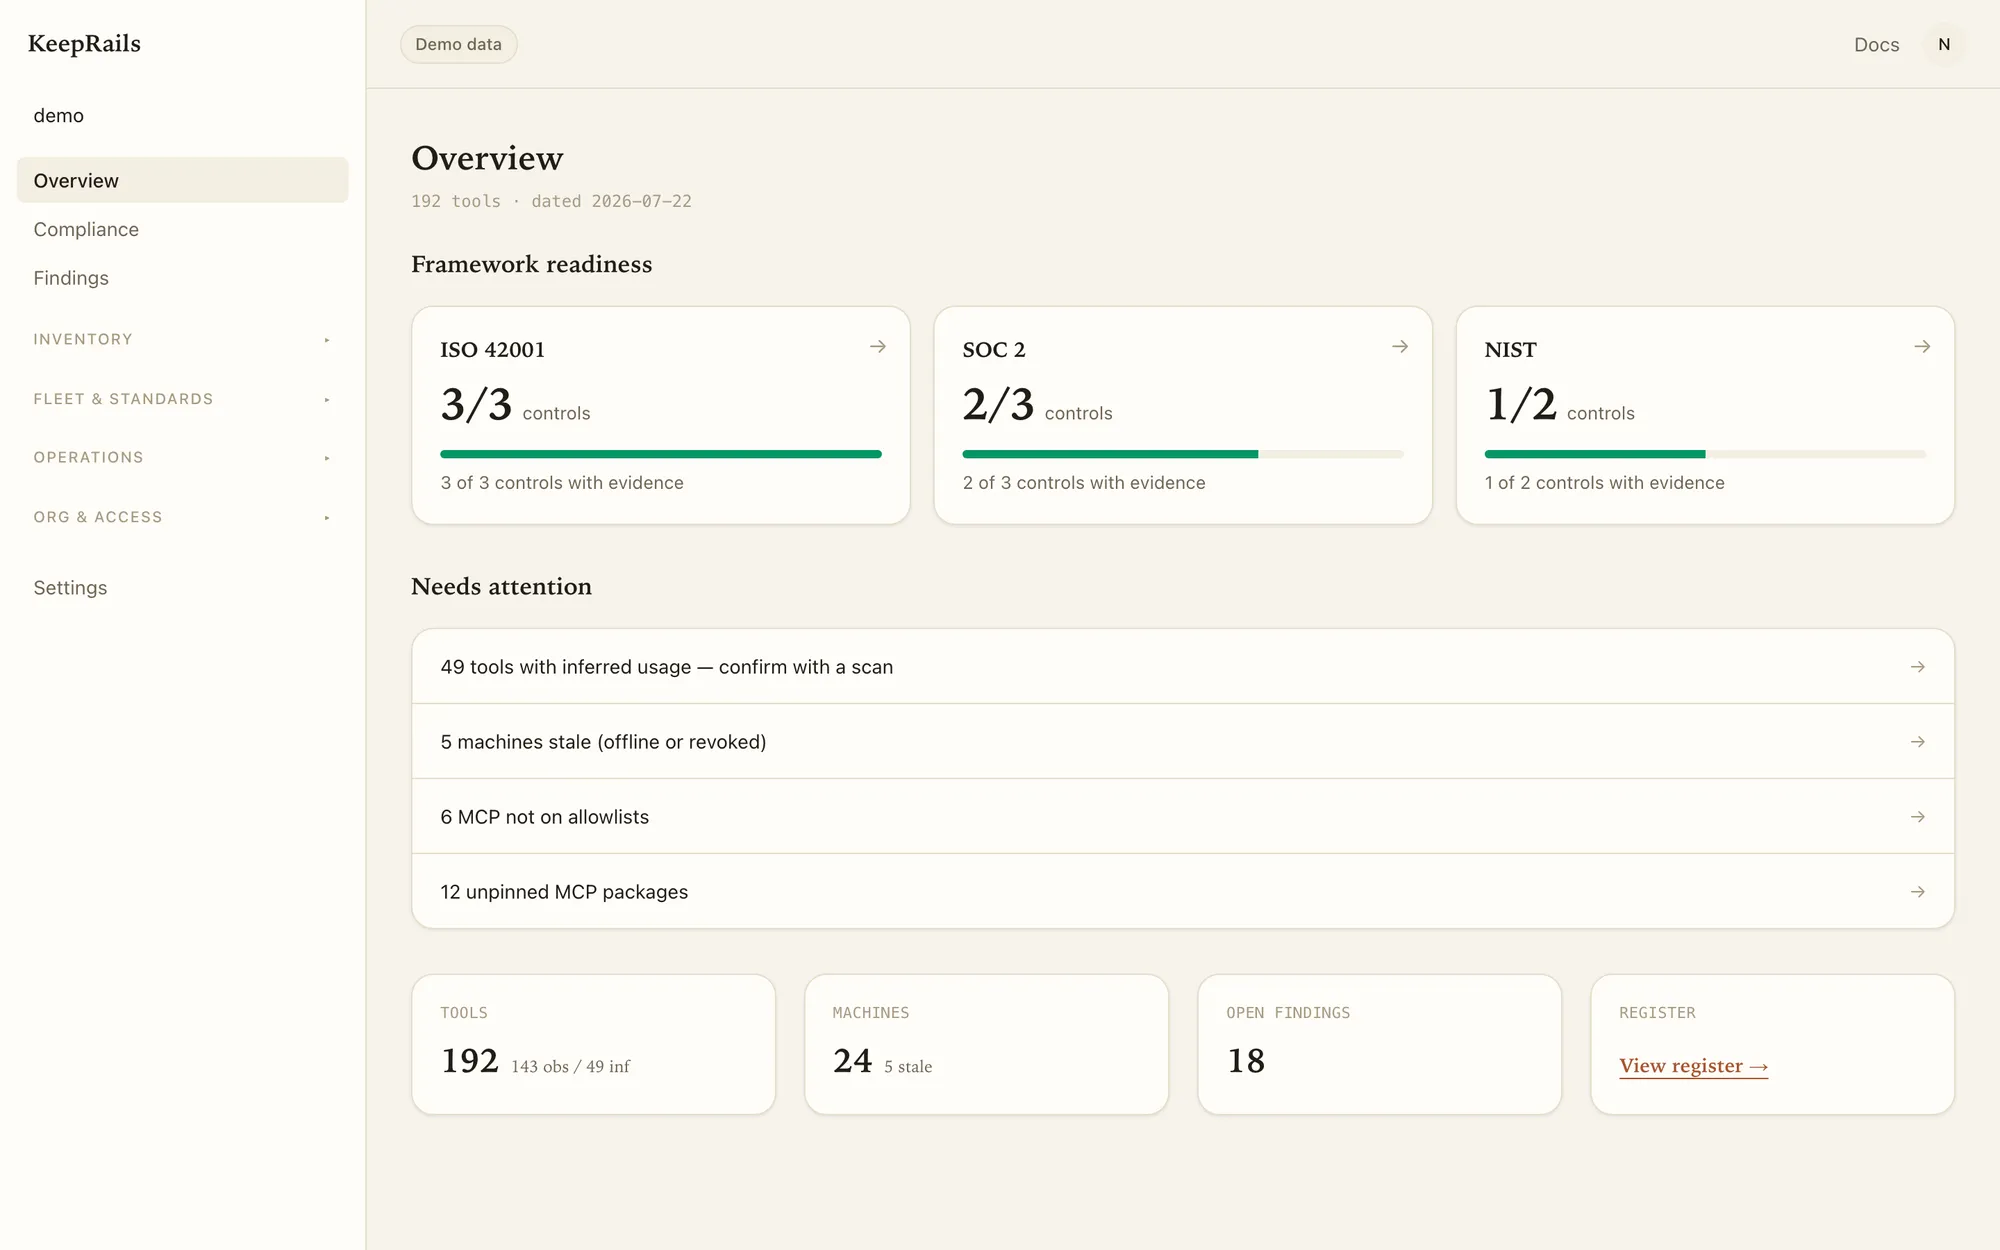Click SOC 2 progress bar
The height and width of the screenshot is (1250, 2000).
tap(1183, 454)
